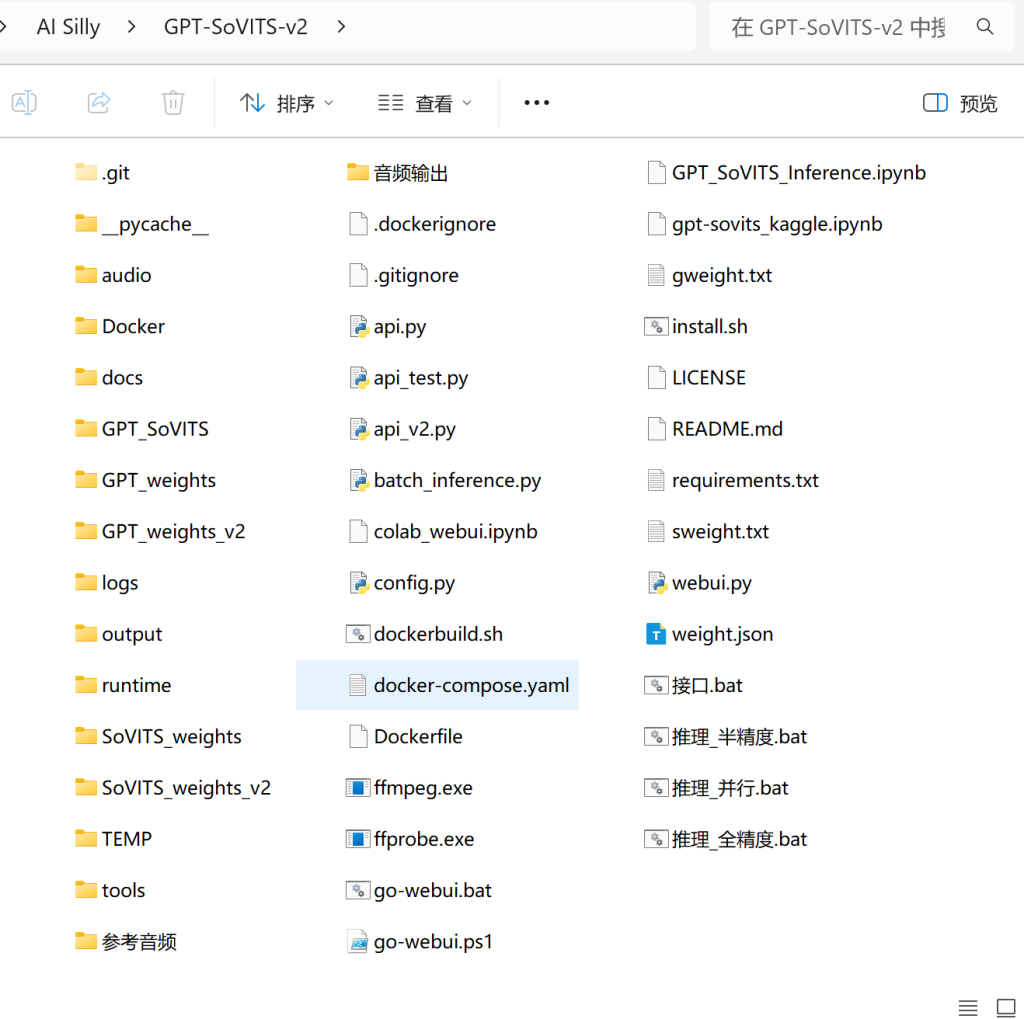Select the .dockerignore file
The height and width of the screenshot is (1019, 1024).
tap(422, 224)
